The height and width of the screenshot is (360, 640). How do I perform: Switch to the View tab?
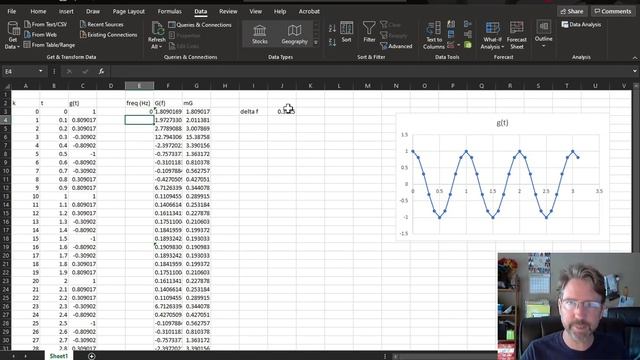pyautogui.click(x=256, y=11)
